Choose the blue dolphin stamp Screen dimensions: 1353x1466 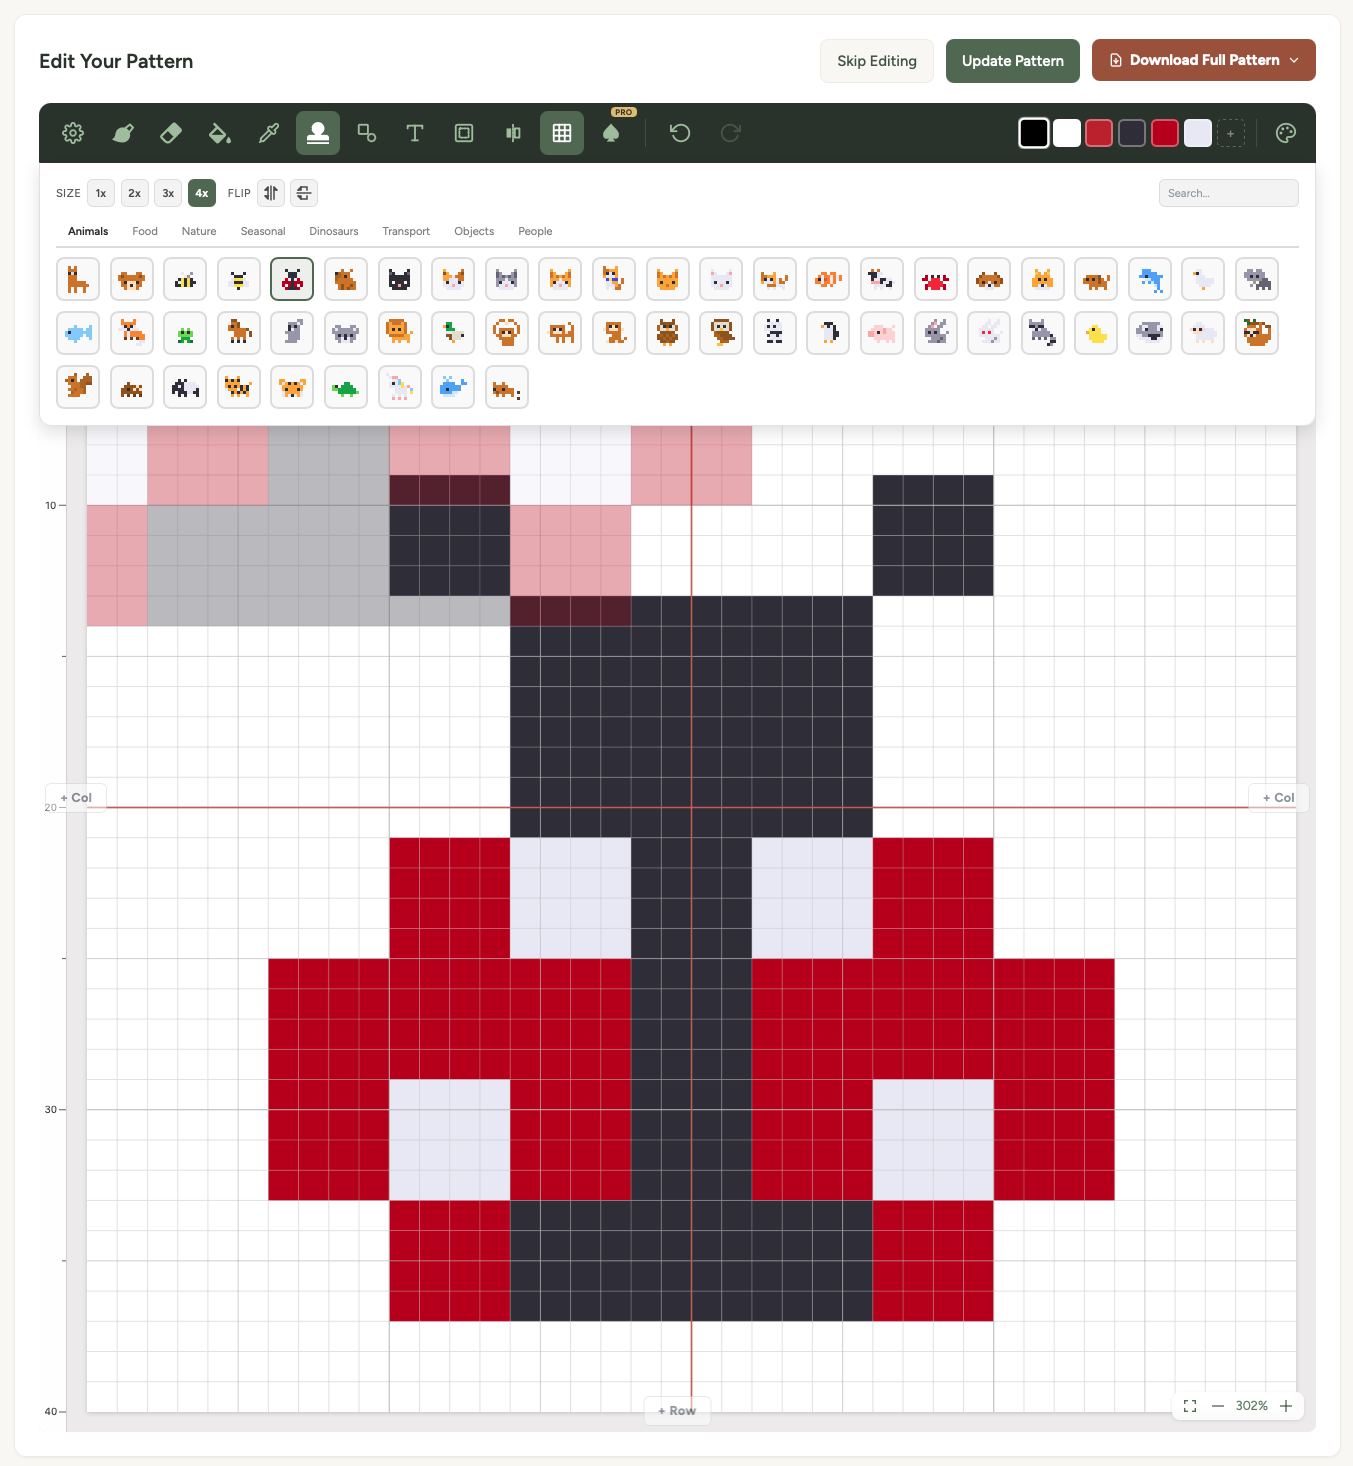tap(1150, 279)
